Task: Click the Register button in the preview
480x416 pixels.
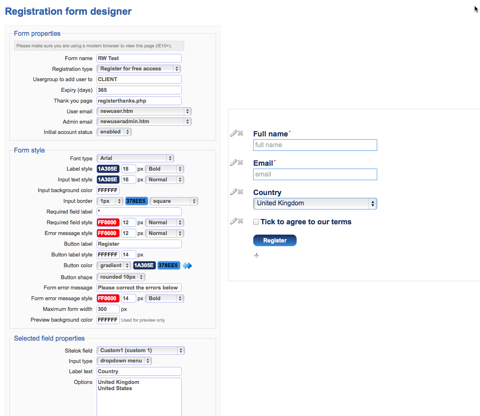Action: [x=275, y=240]
